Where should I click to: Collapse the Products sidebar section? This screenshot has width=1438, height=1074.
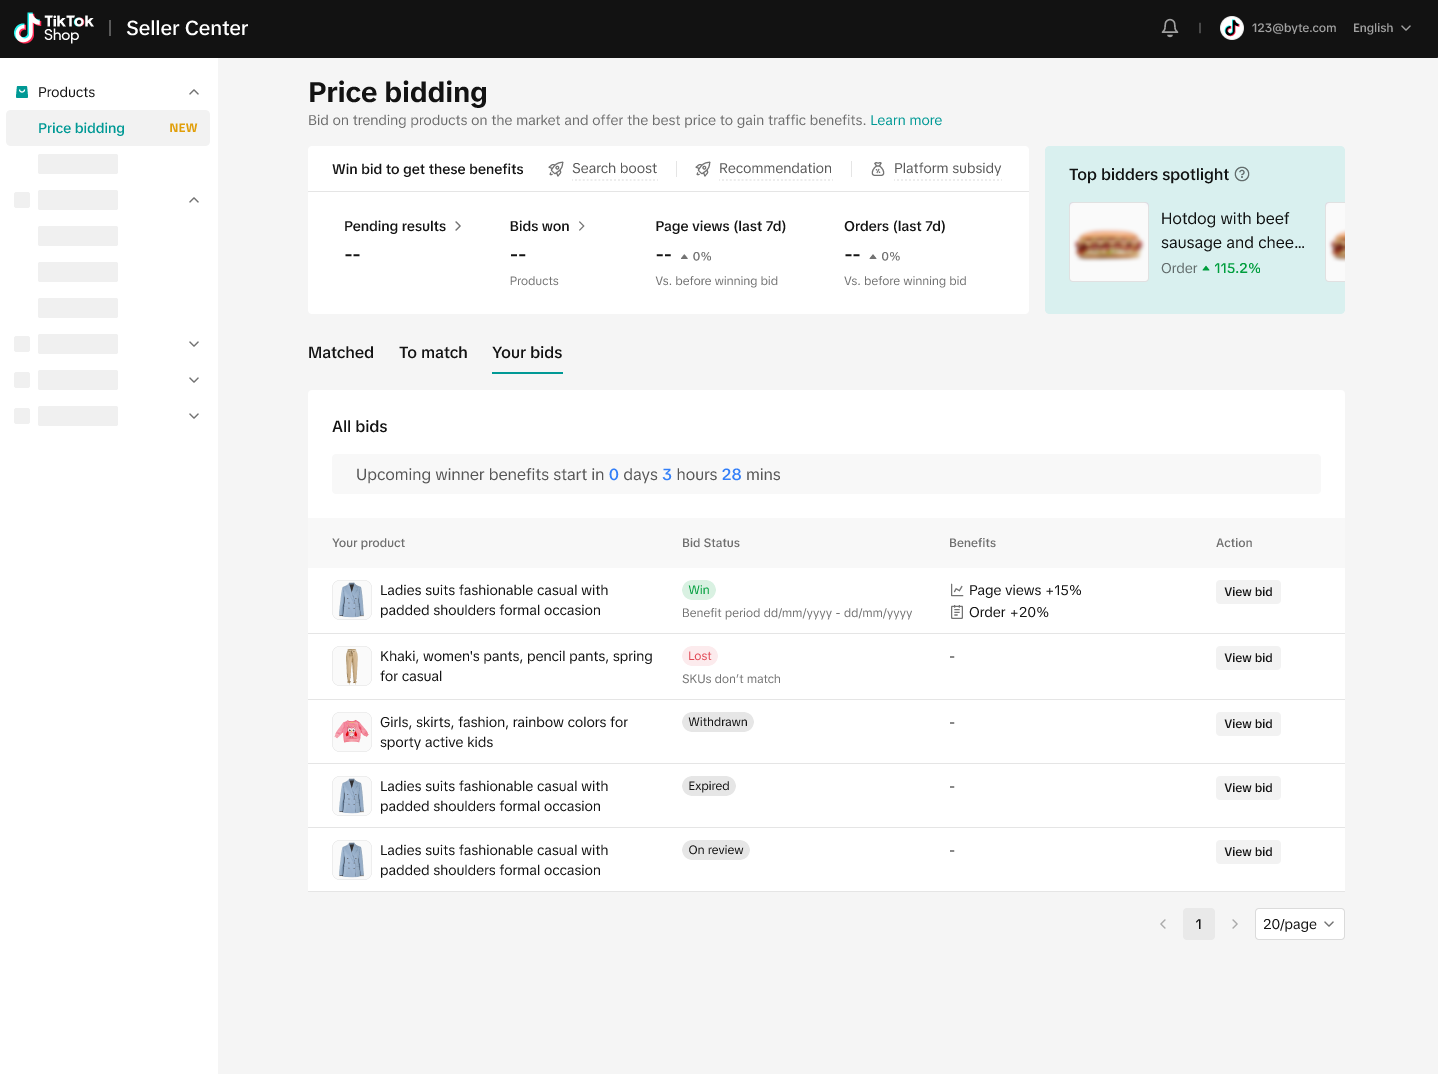[x=194, y=92]
